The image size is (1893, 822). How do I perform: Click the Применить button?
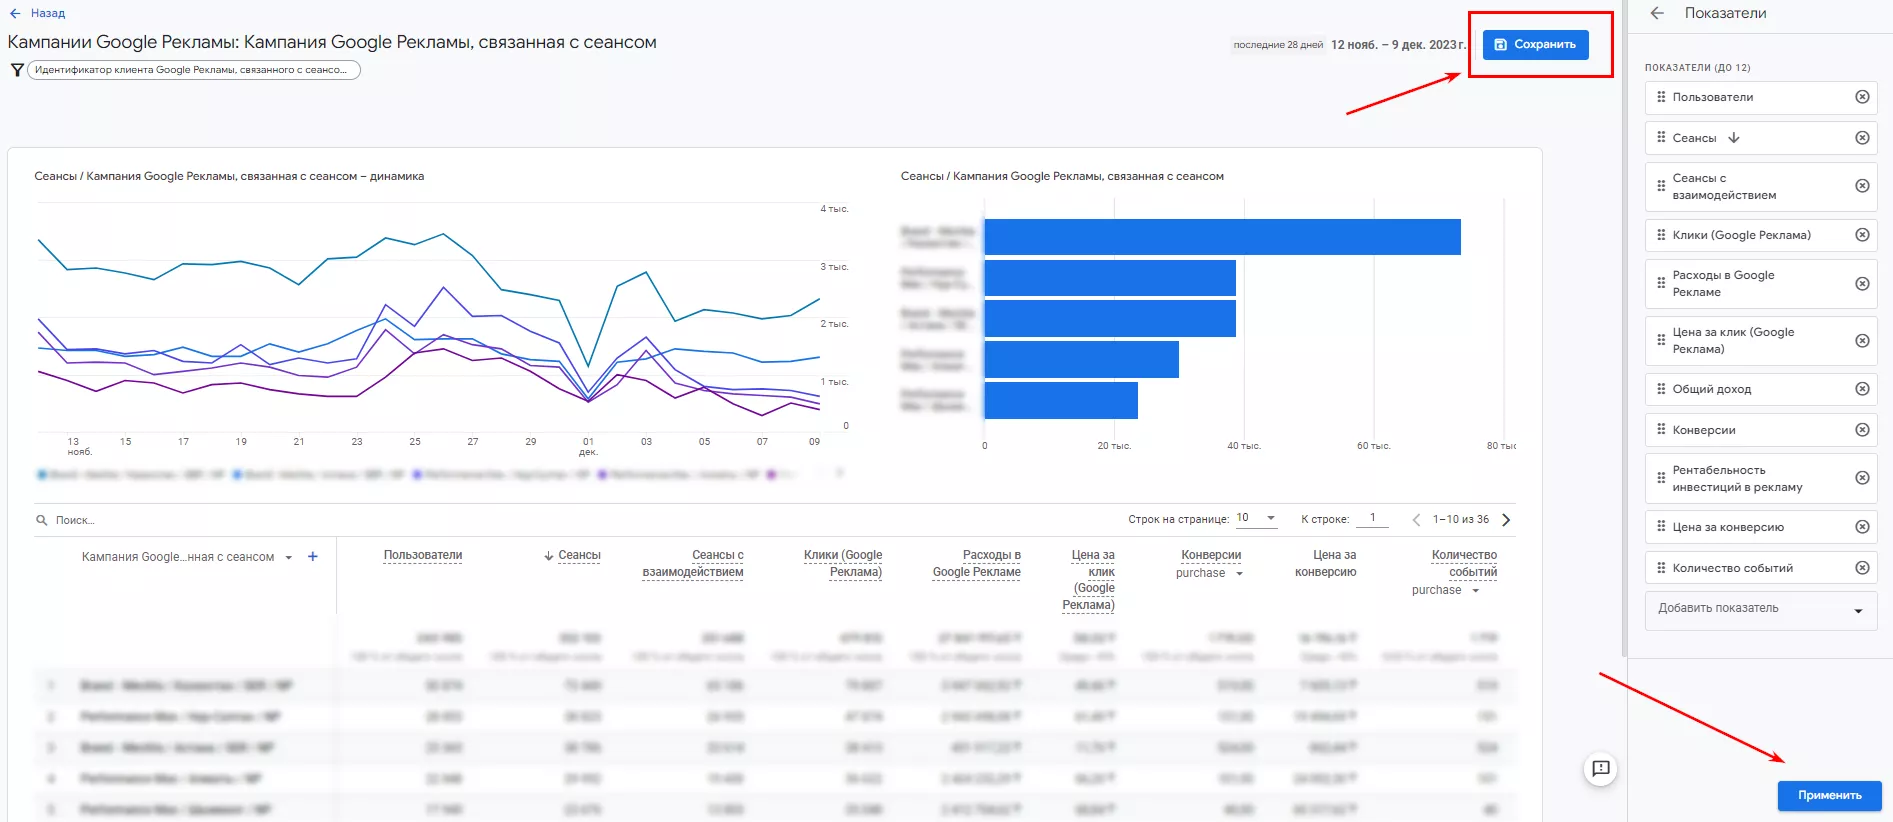coord(1829,795)
